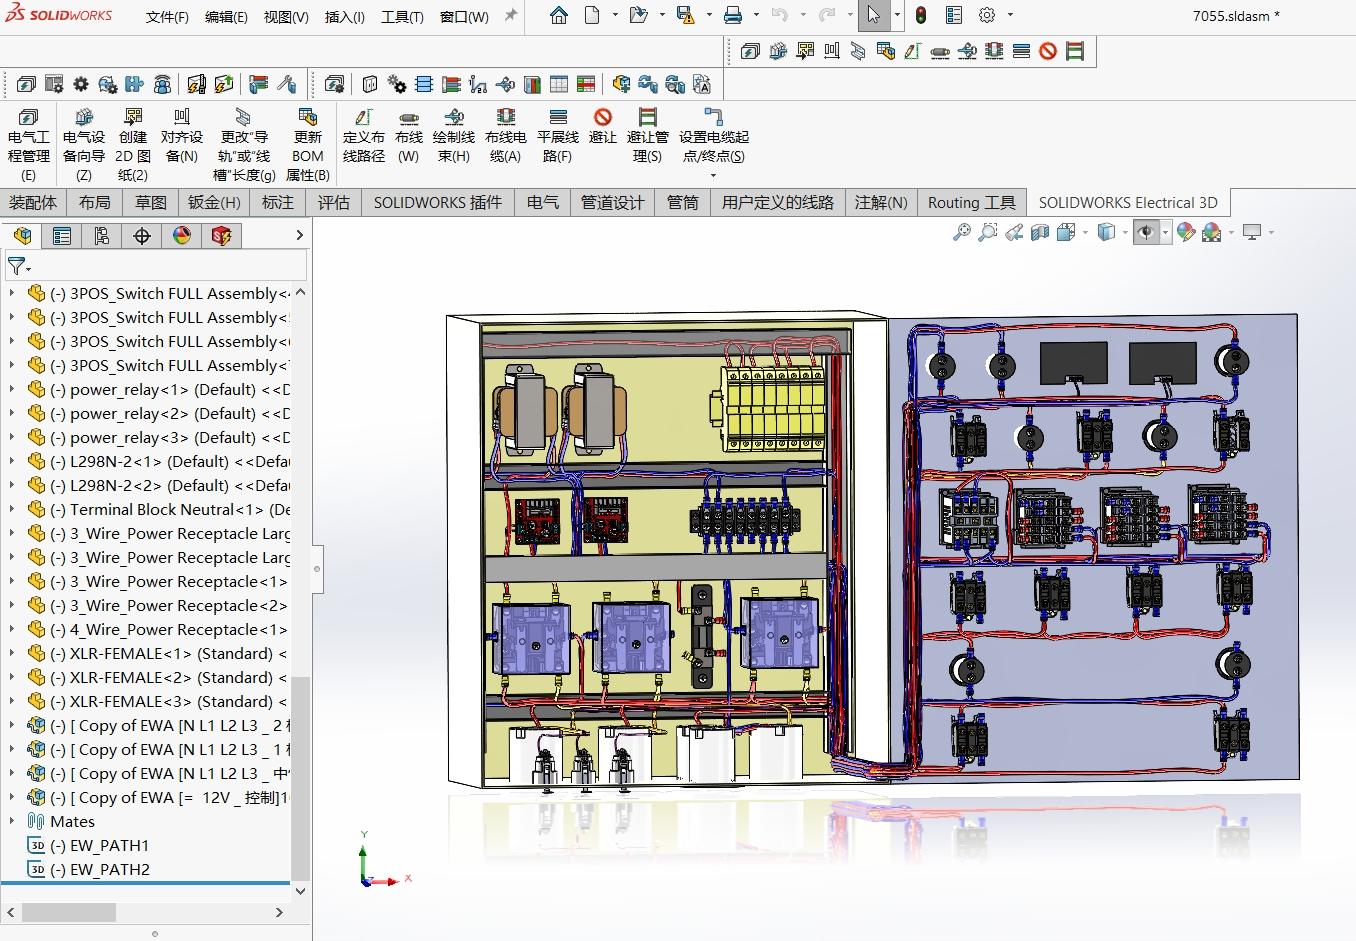
Task: Open the DisplayManager tab with color ball
Action: (x=181, y=235)
